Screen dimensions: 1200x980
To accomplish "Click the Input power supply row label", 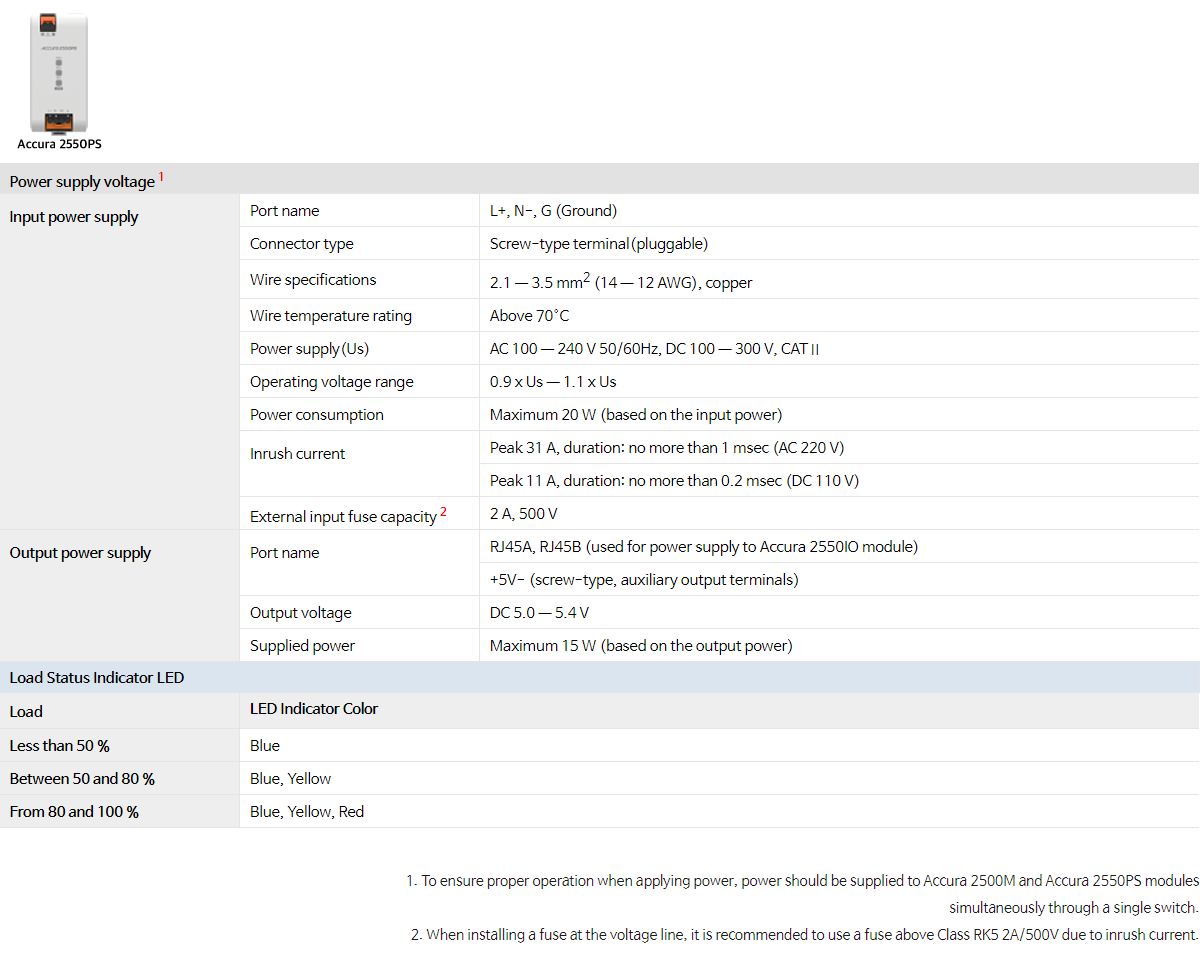I will pos(74,217).
